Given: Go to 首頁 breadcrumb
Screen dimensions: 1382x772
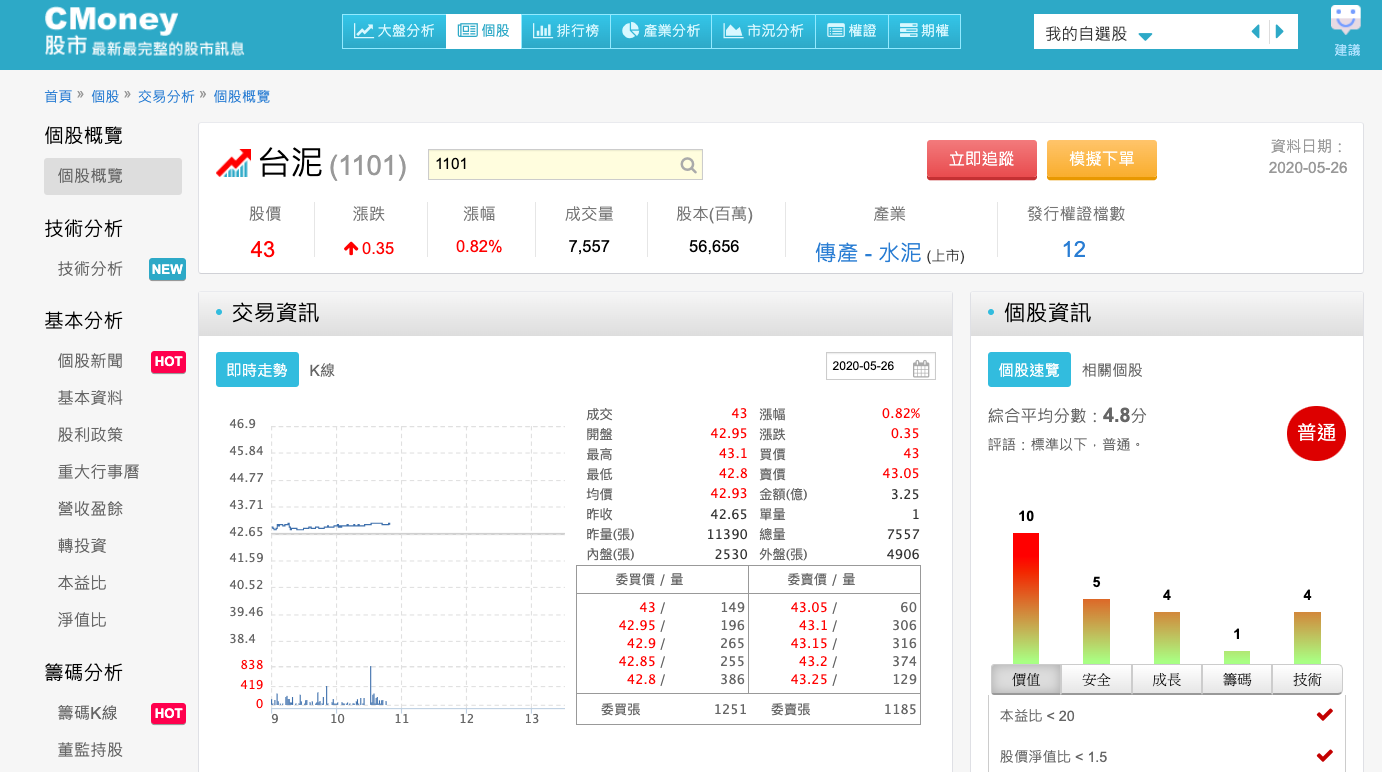Looking at the screenshot, I should [58, 96].
